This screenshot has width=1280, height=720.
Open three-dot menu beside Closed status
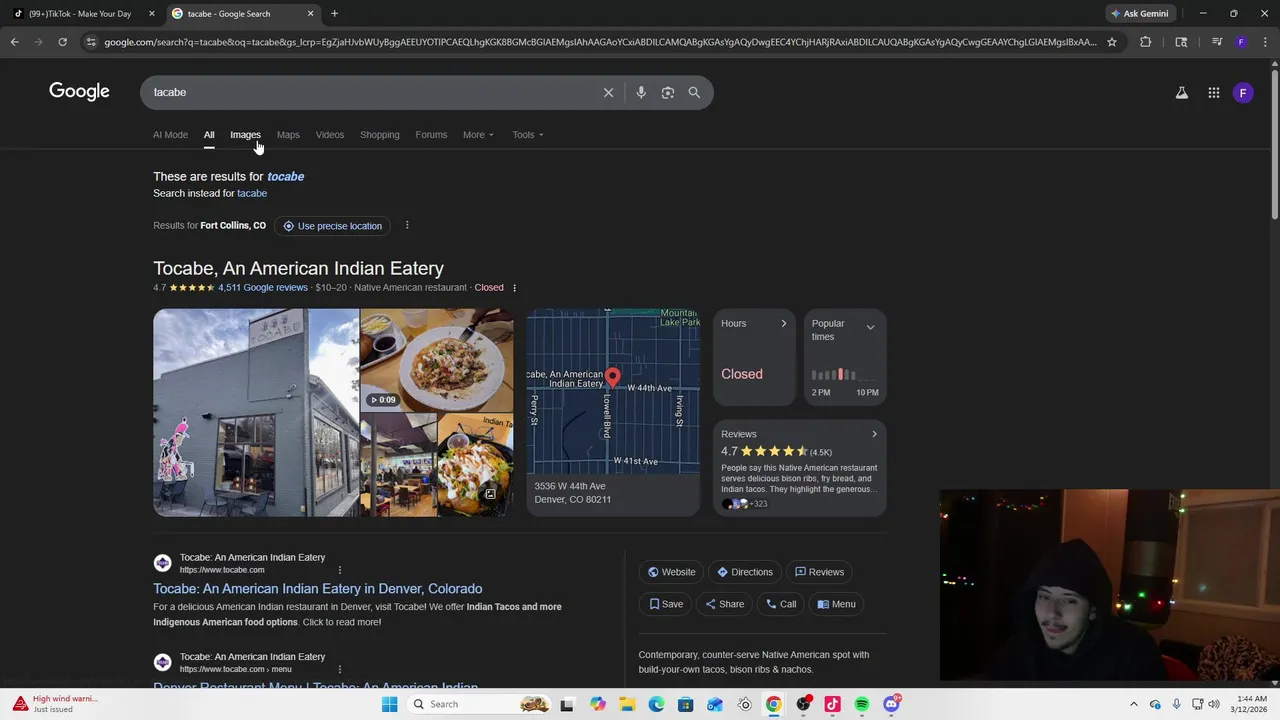tap(514, 288)
